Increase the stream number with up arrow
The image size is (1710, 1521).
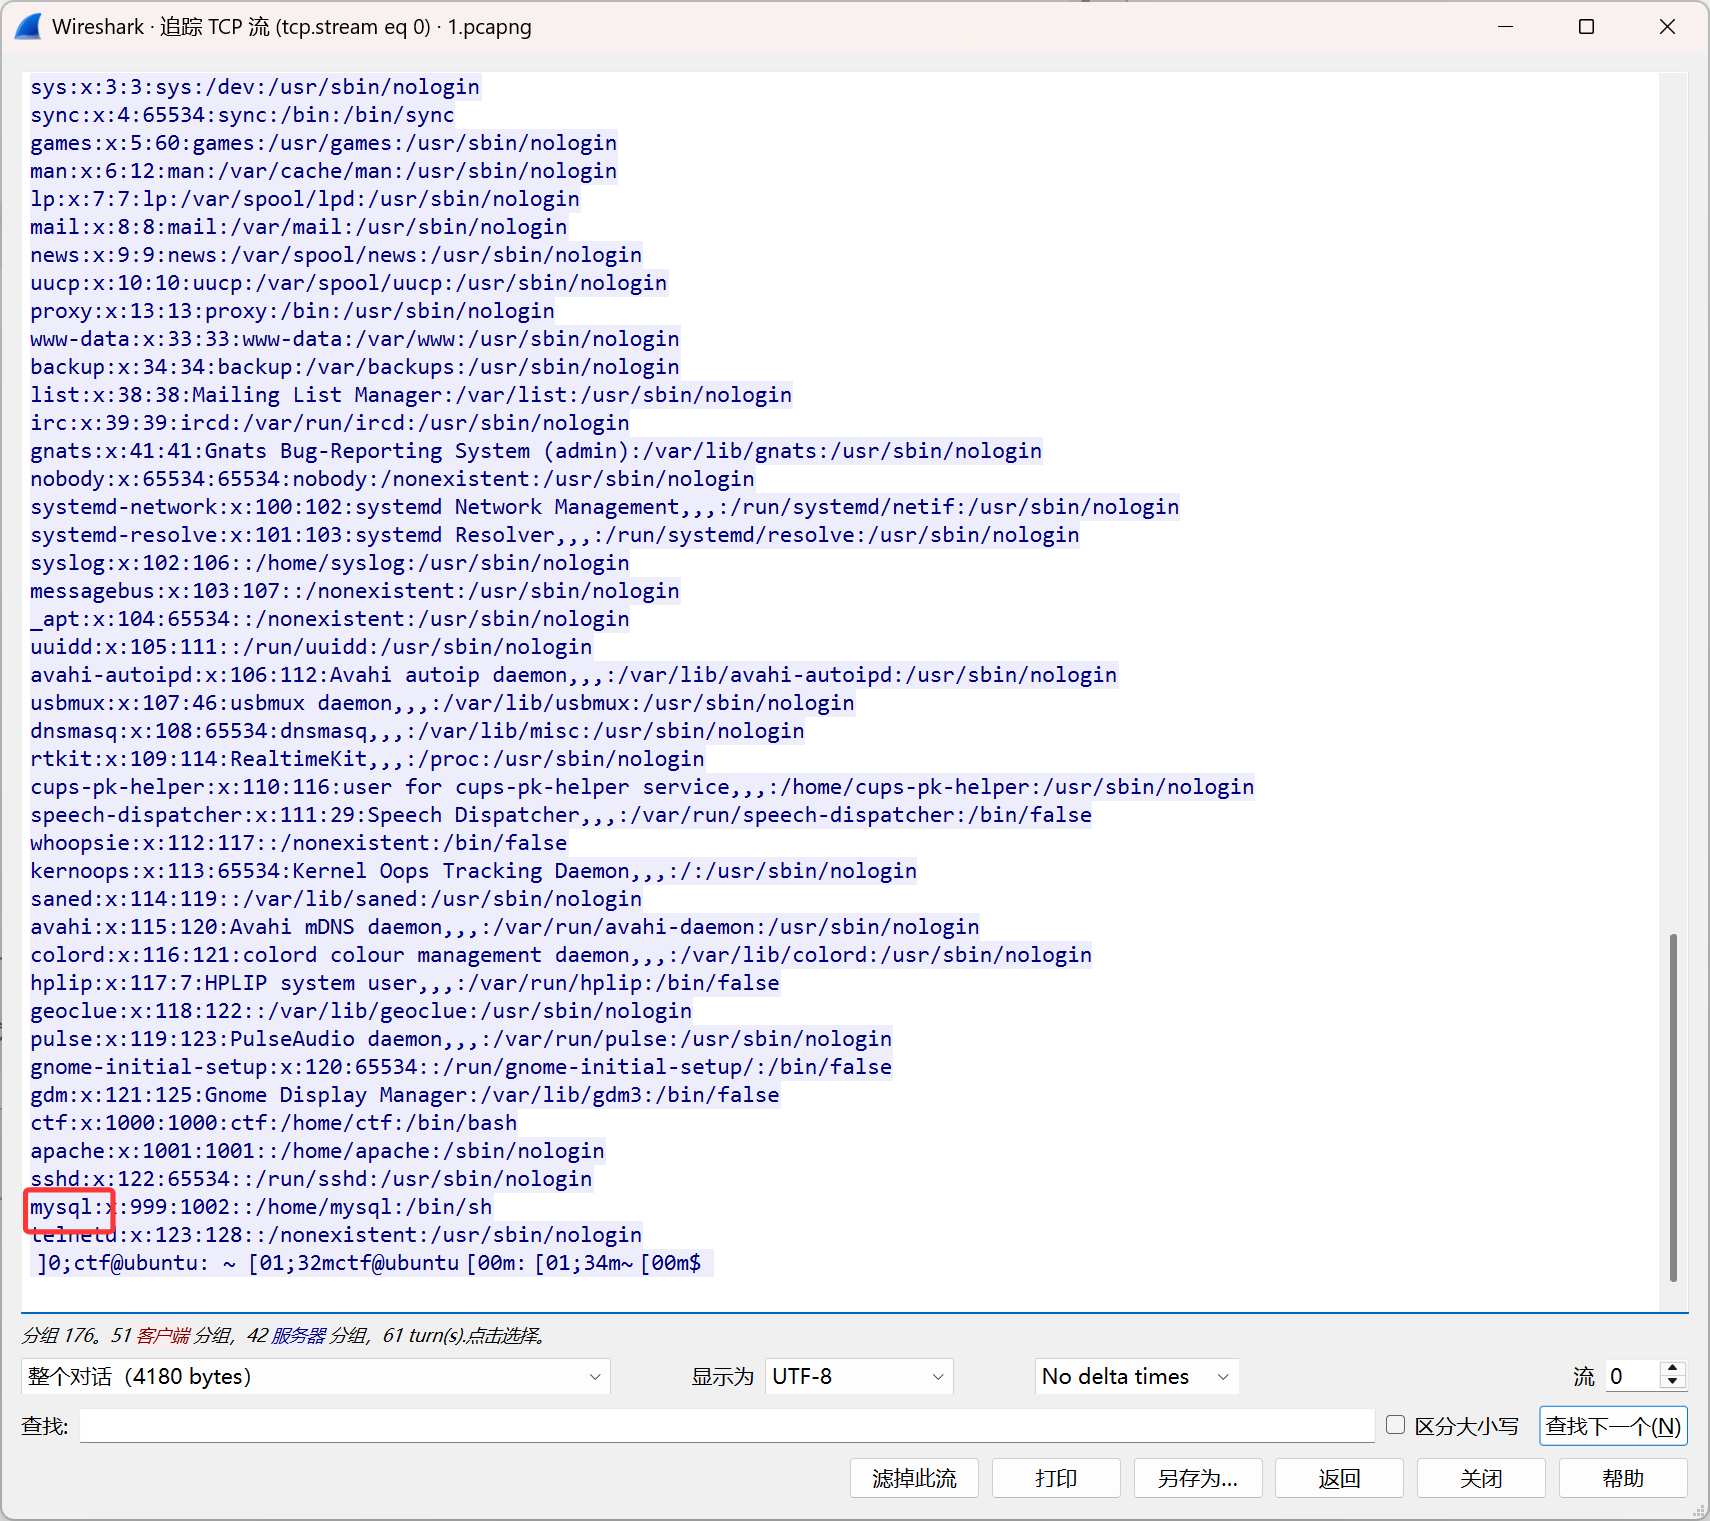(1672, 1369)
